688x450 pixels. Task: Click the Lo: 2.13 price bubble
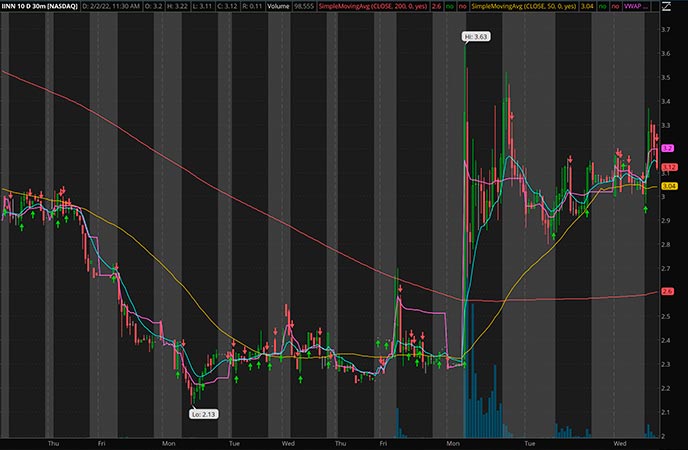tap(203, 413)
